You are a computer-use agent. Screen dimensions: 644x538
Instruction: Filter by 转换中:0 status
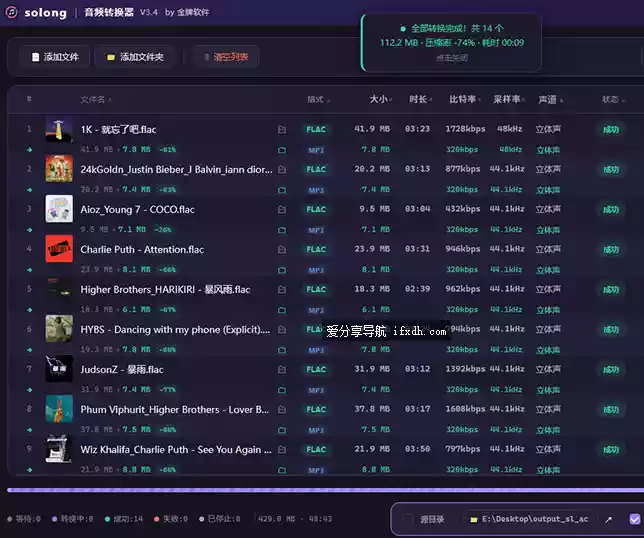click(x=72, y=519)
